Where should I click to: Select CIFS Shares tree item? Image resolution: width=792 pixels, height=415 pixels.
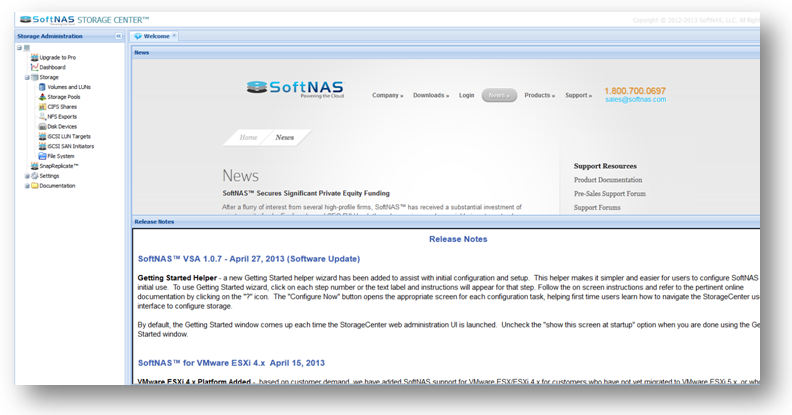click(x=62, y=107)
